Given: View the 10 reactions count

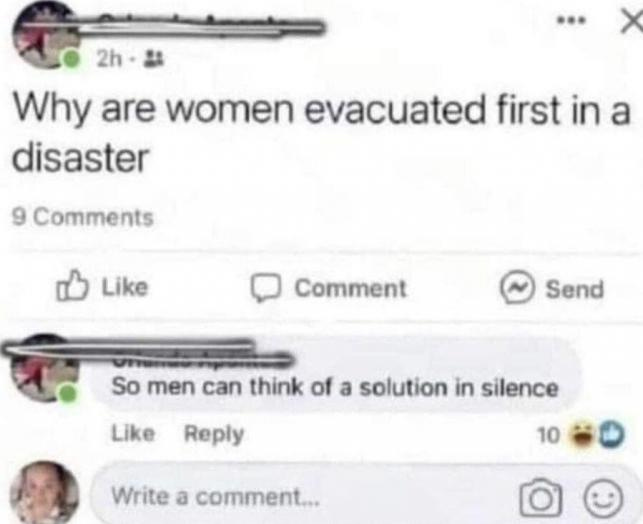Looking at the screenshot, I should point(548,436).
